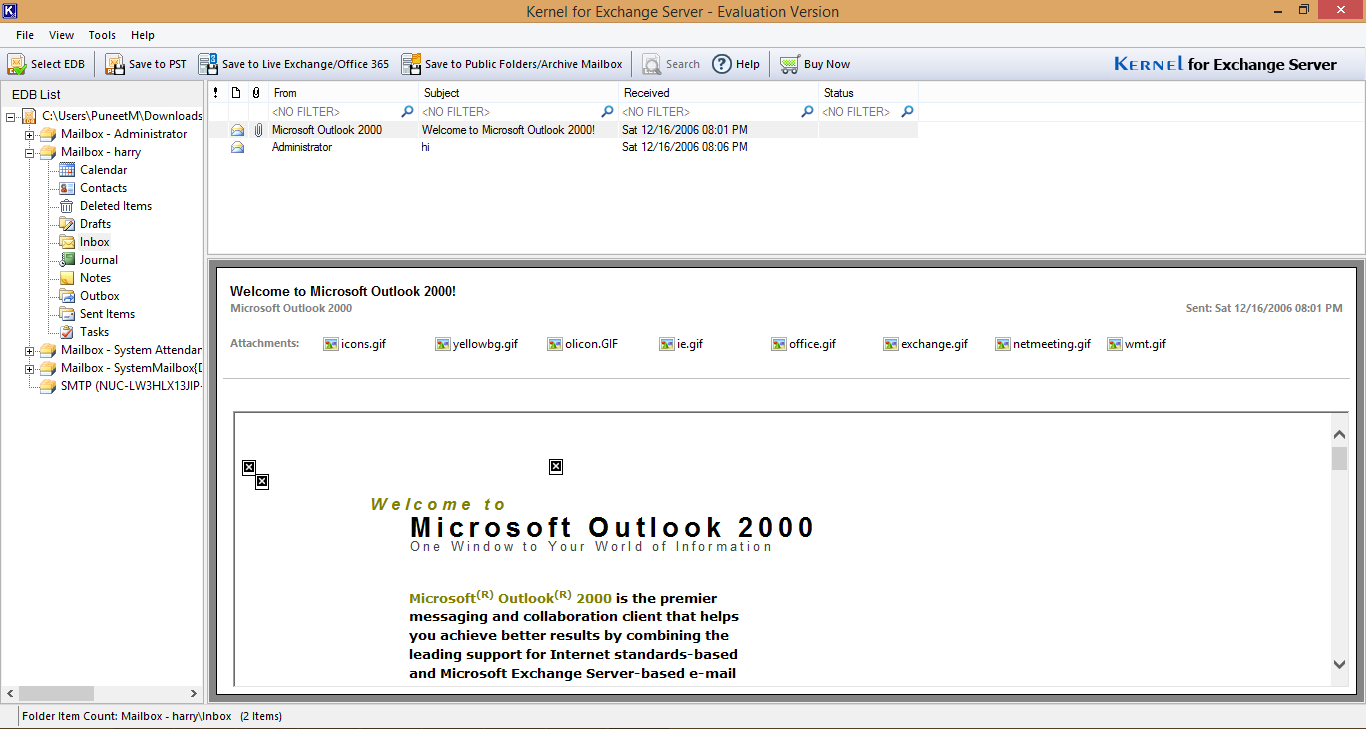Select the 'hi' email from Administrator
Screen dimensions: 1366x729
click(x=563, y=147)
